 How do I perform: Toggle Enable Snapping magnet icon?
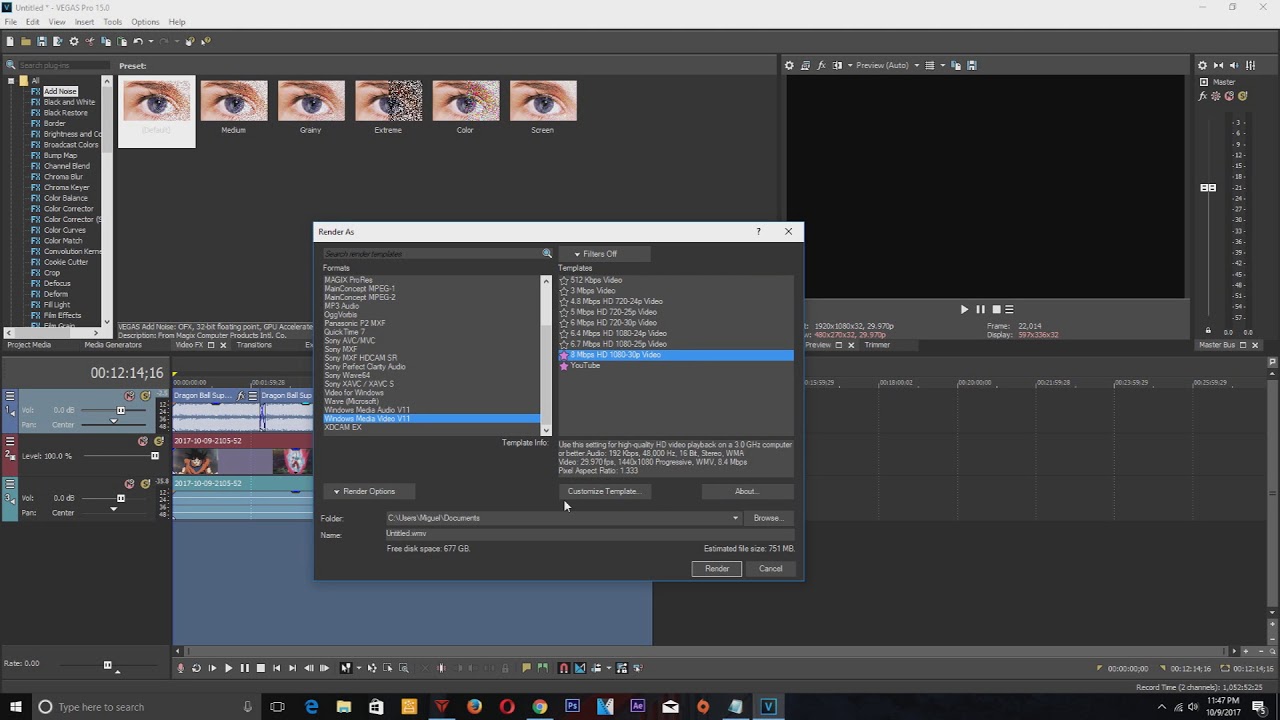click(563, 668)
